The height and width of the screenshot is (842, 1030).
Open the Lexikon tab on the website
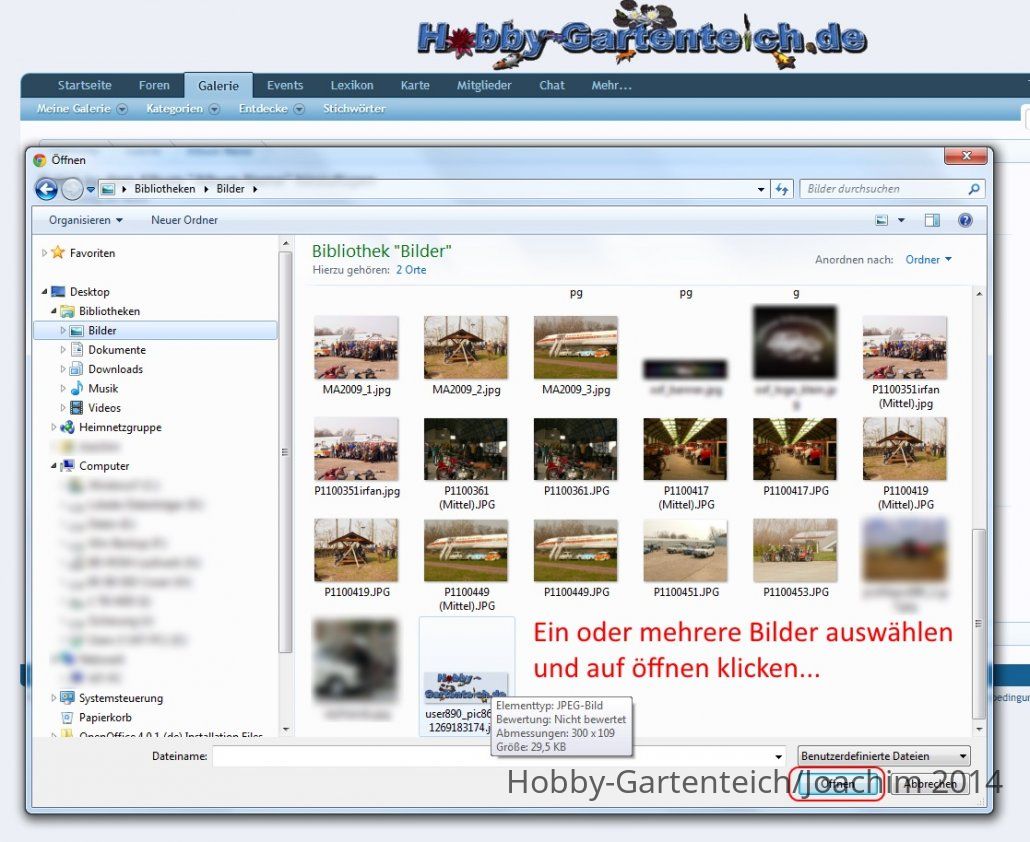point(352,85)
